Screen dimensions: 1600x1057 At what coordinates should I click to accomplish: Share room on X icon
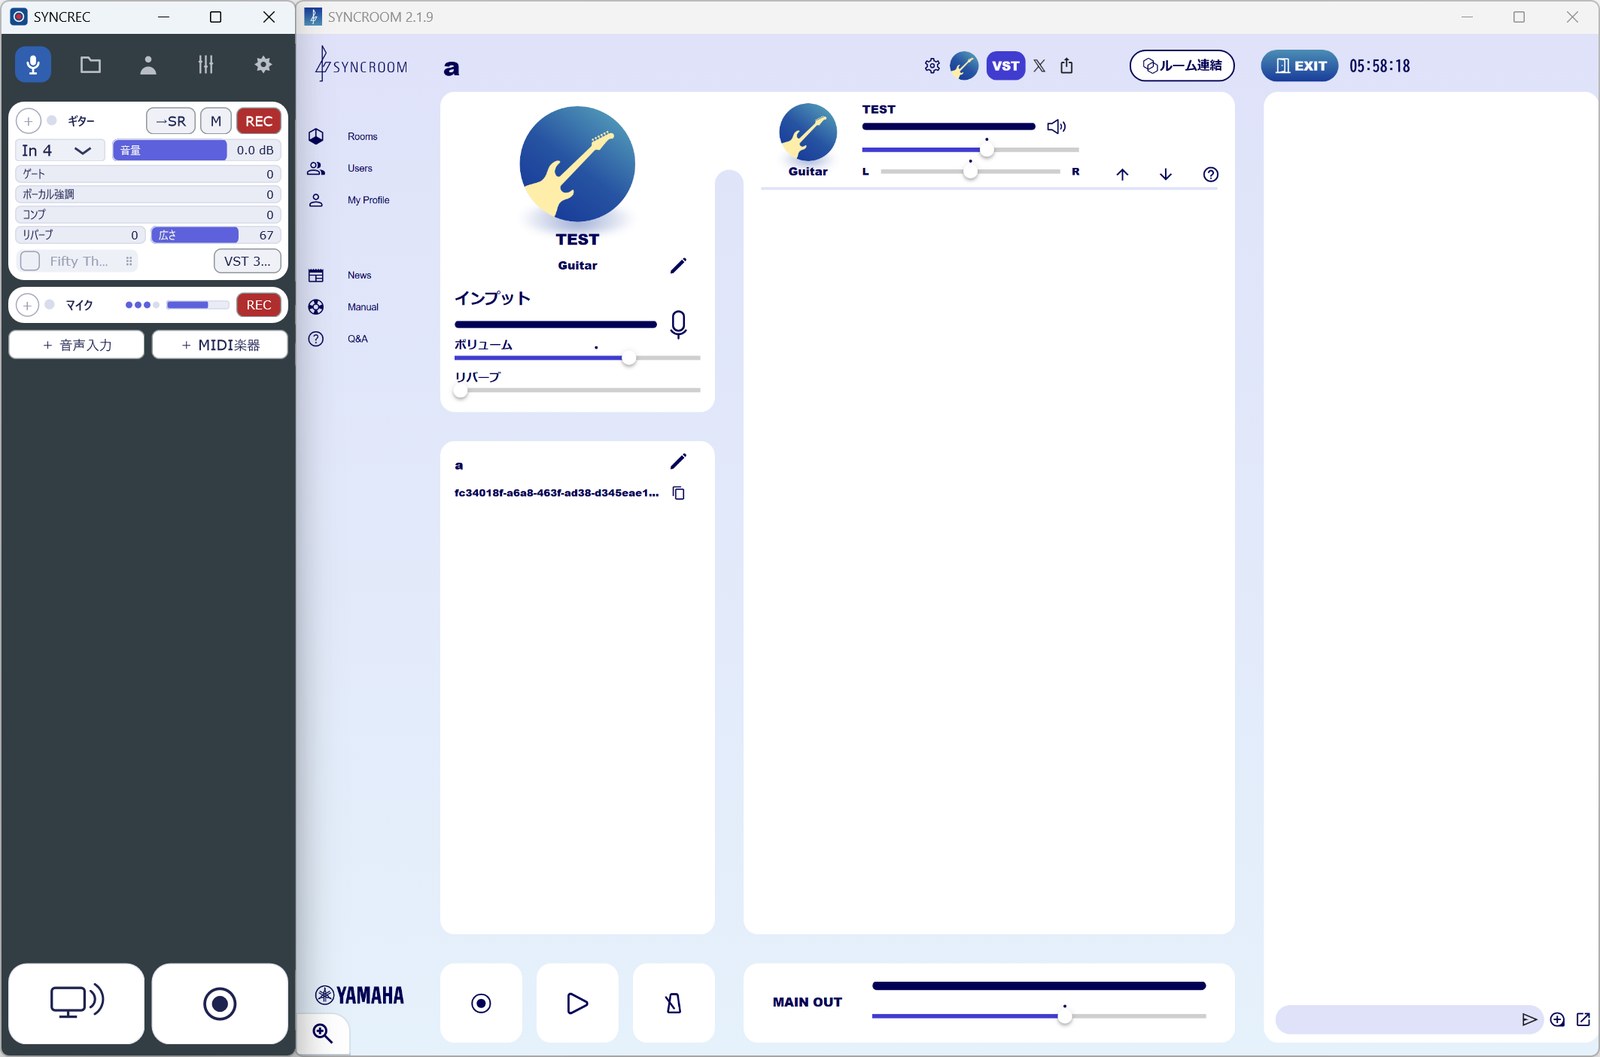(x=1040, y=66)
